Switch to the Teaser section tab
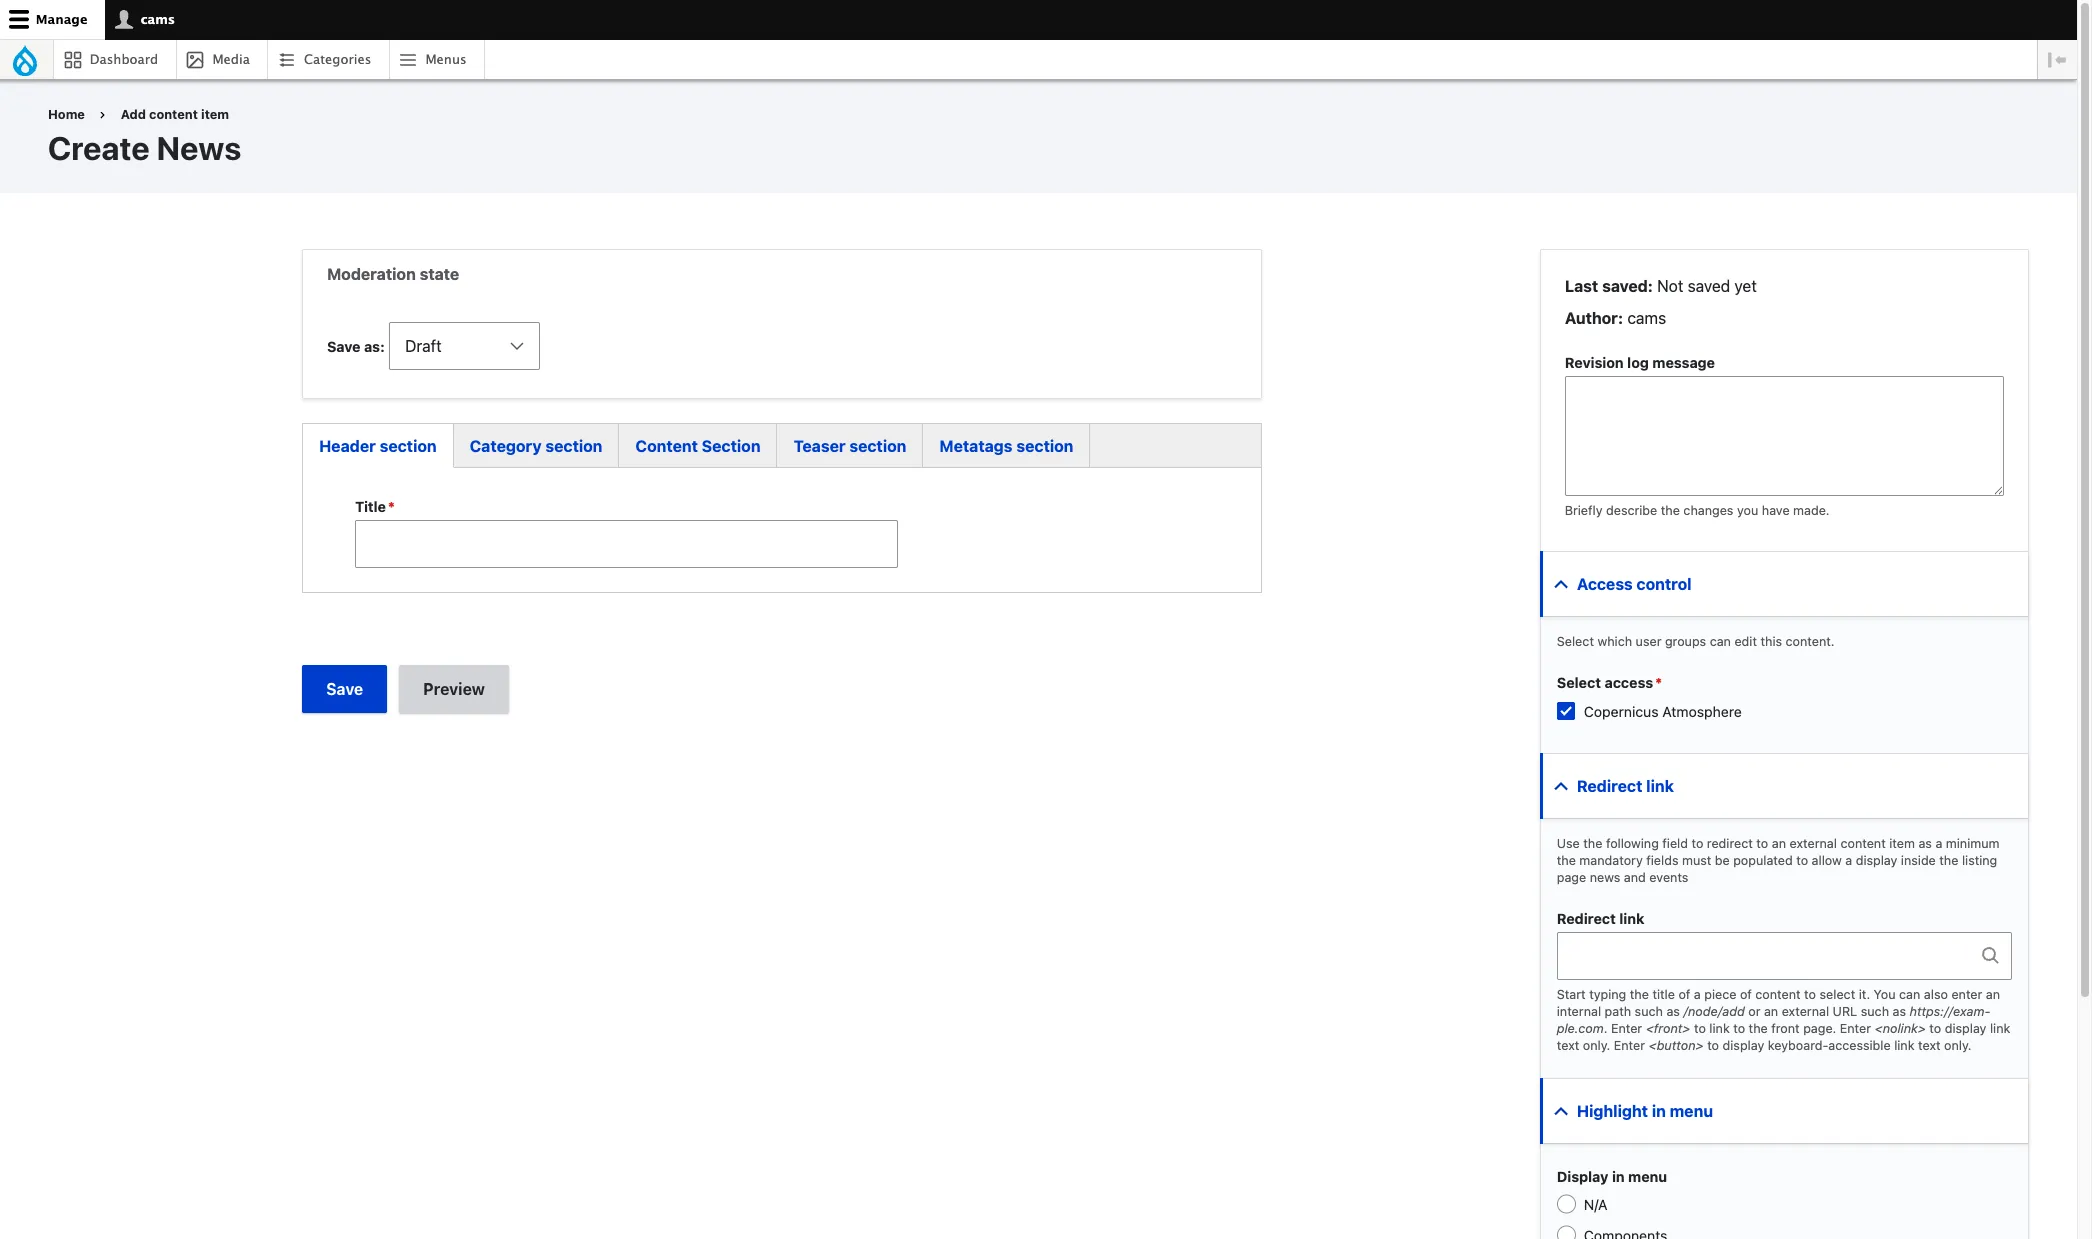 click(850, 446)
